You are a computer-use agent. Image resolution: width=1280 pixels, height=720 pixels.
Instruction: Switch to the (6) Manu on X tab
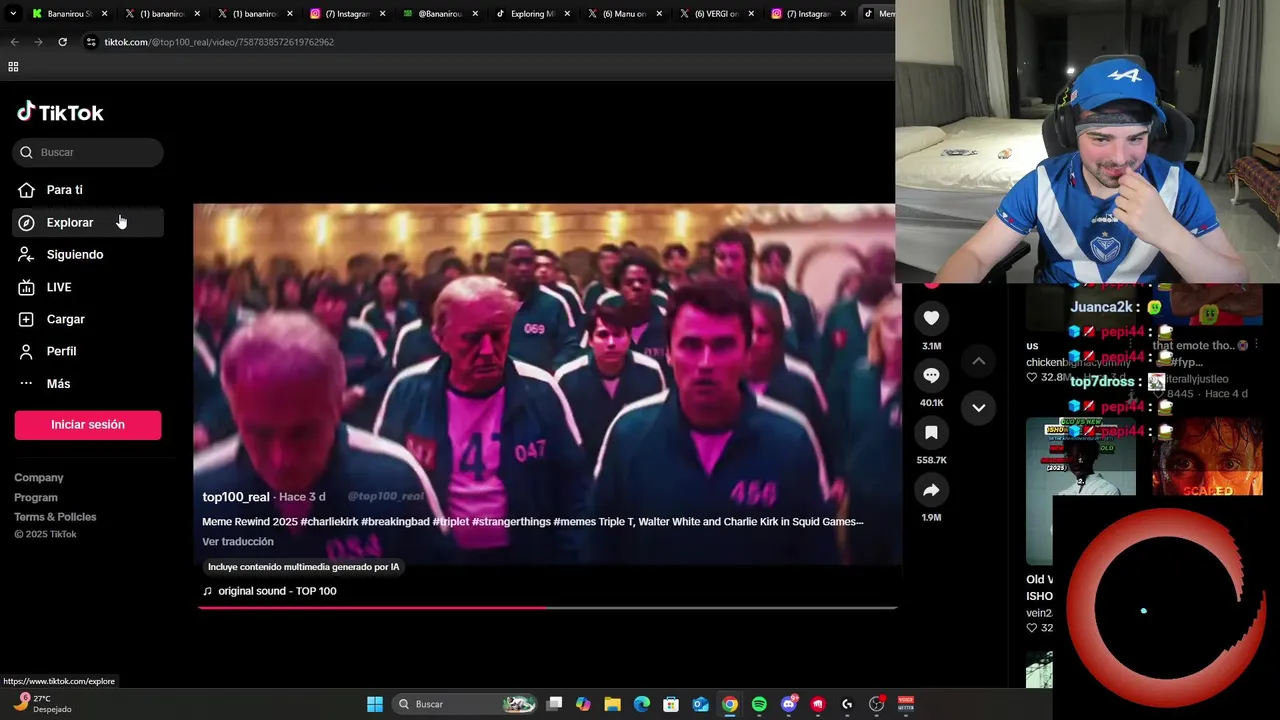625,14
